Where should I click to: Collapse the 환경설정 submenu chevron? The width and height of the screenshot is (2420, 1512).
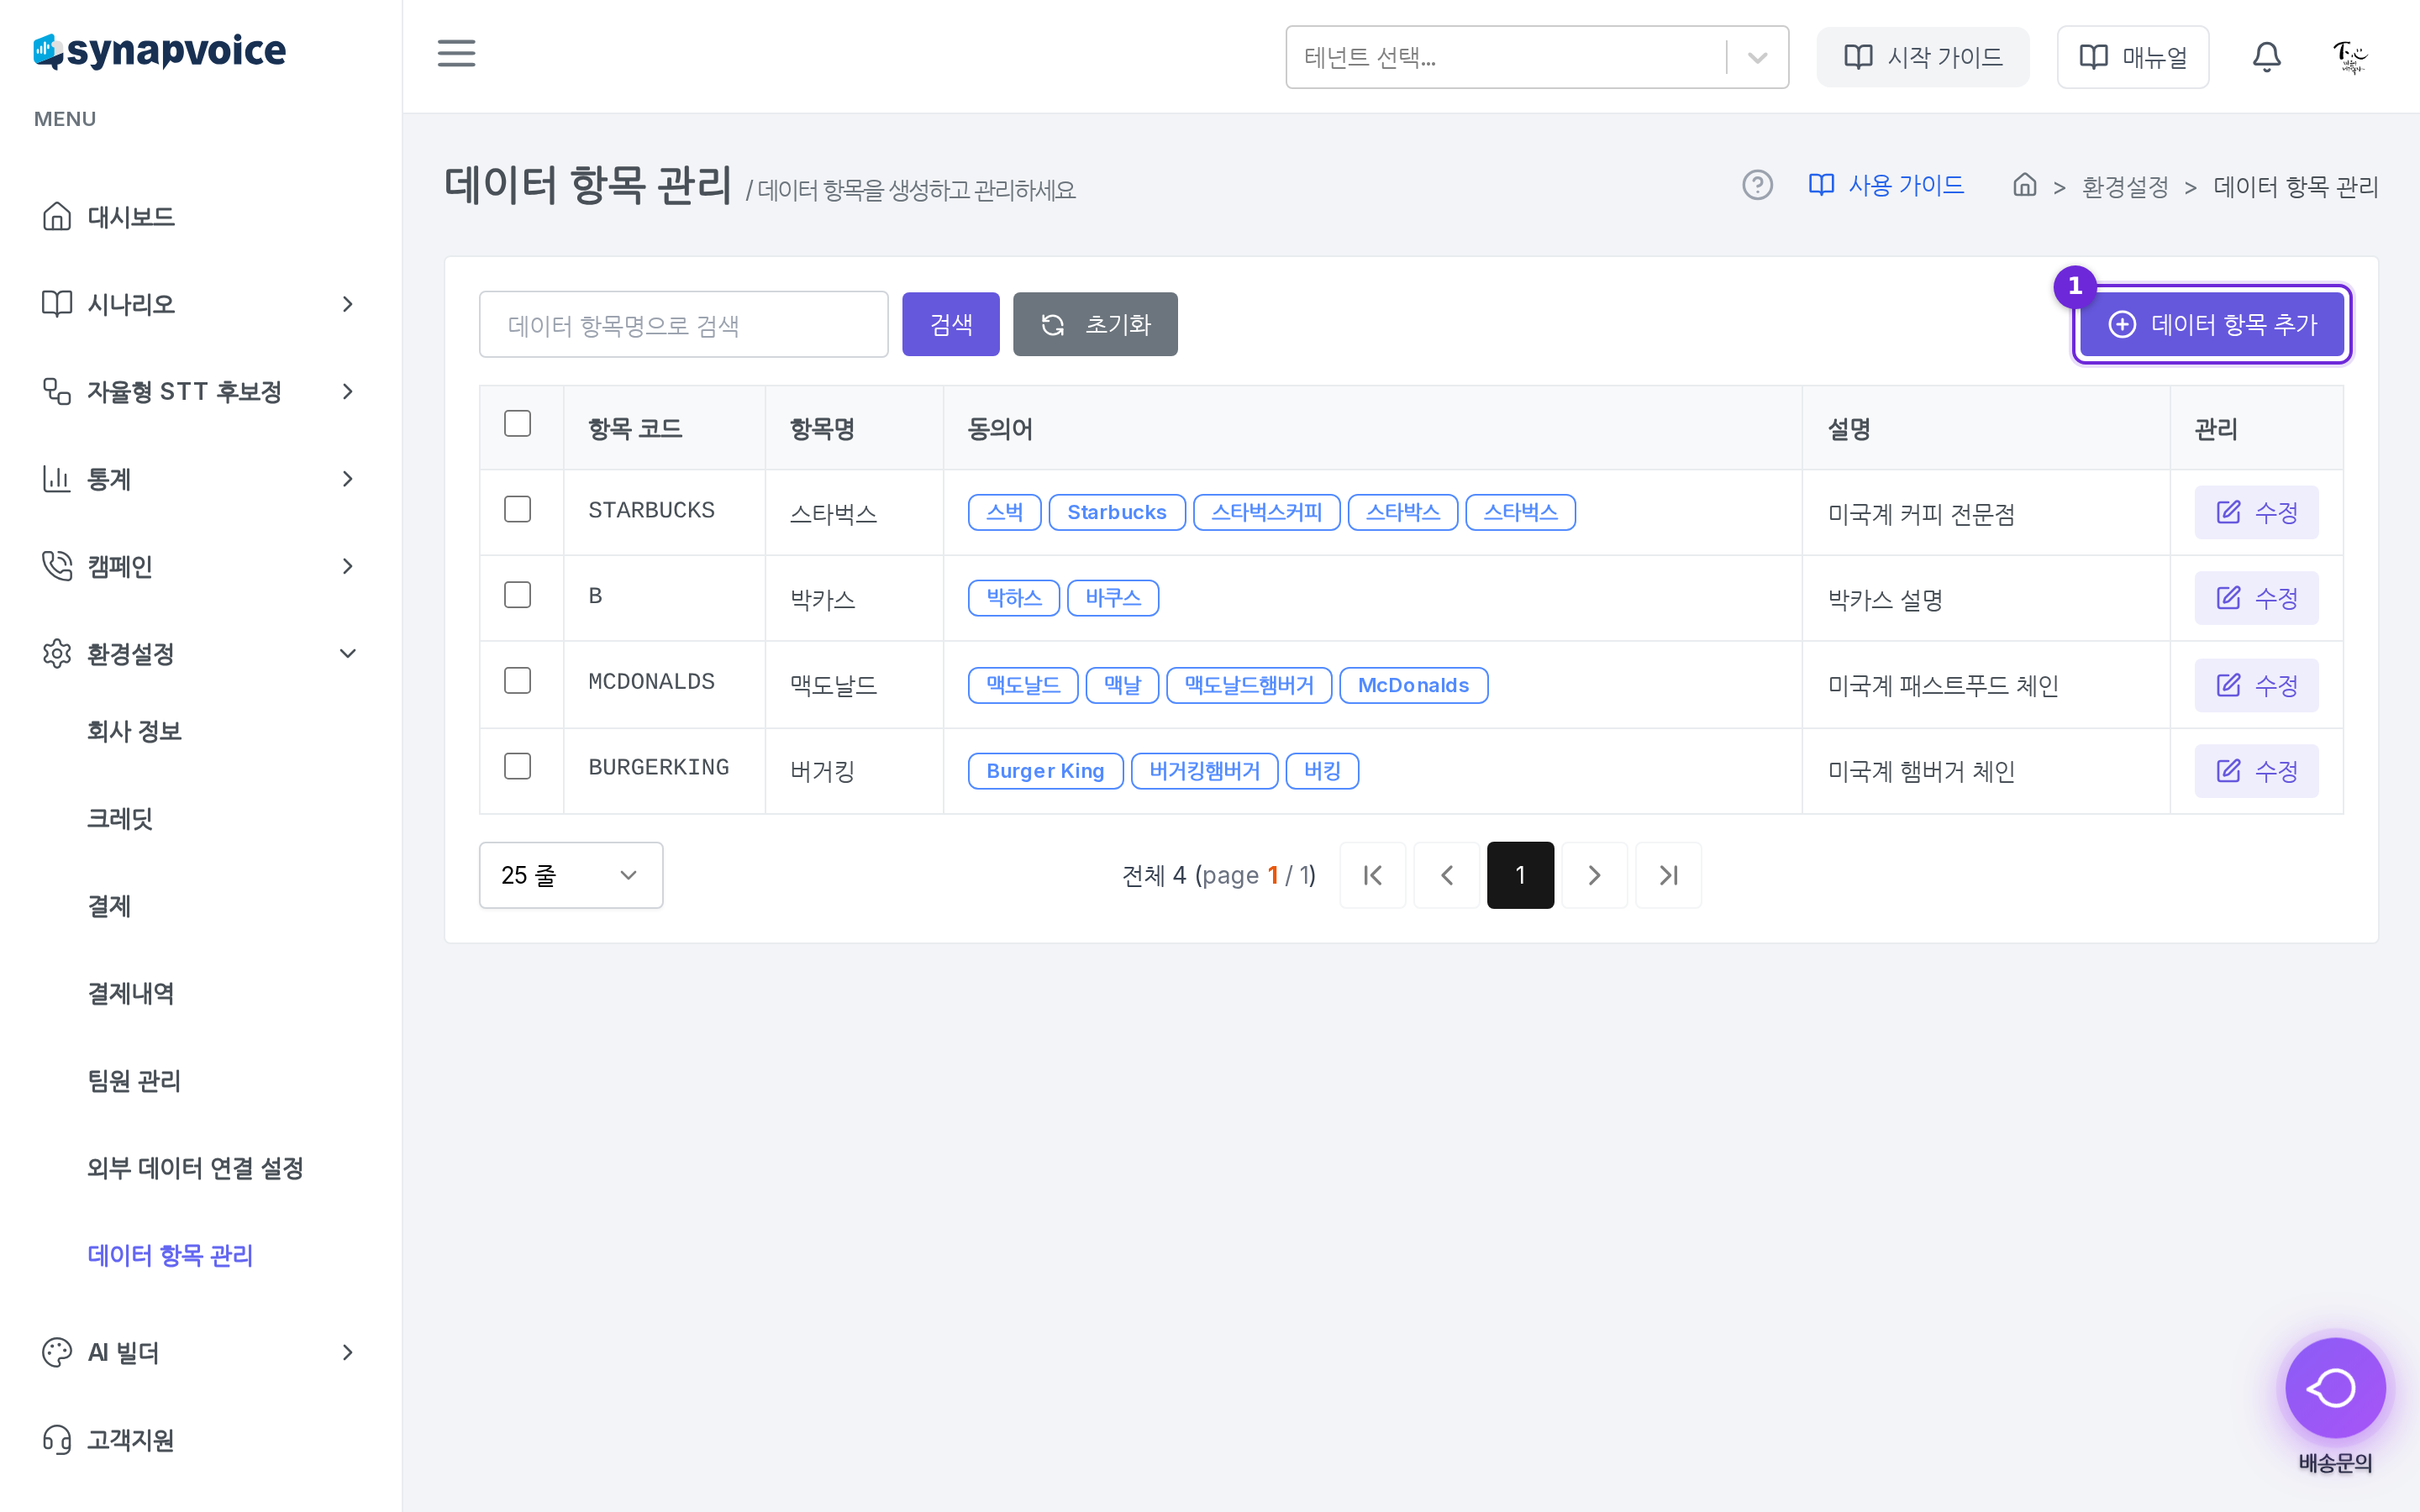(347, 653)
